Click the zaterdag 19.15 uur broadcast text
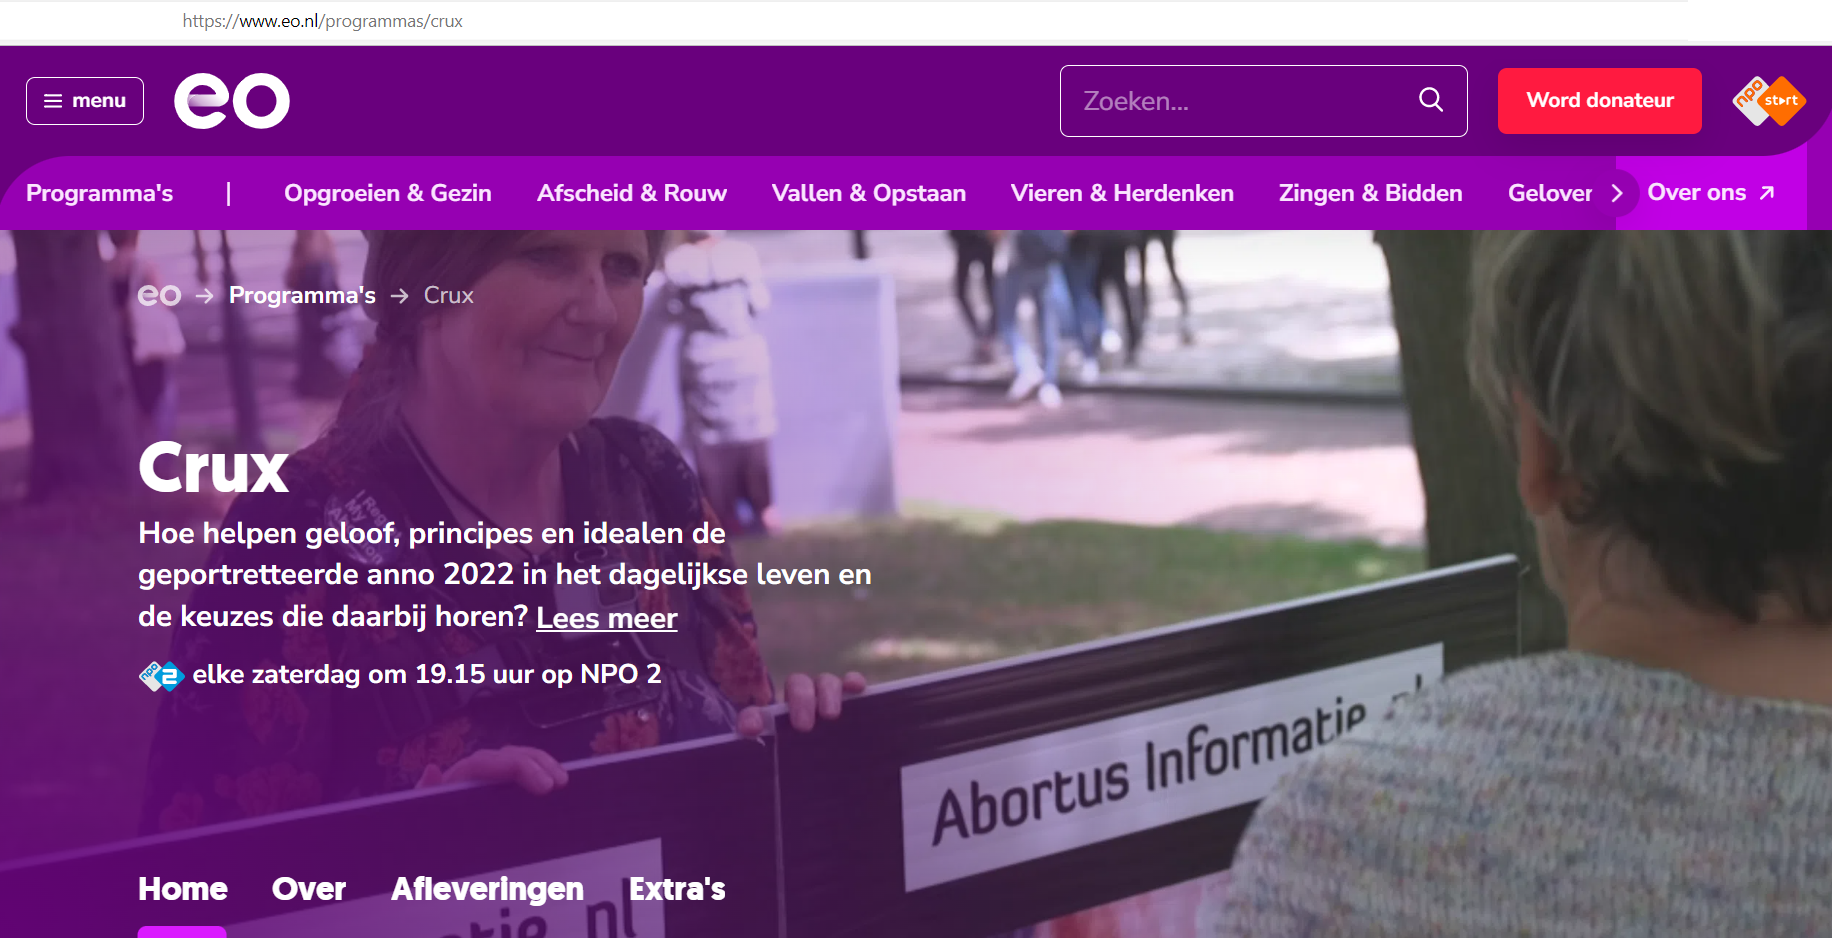Image resolution: width=1832 pixels, height=938 pixels. click(427, 674)
